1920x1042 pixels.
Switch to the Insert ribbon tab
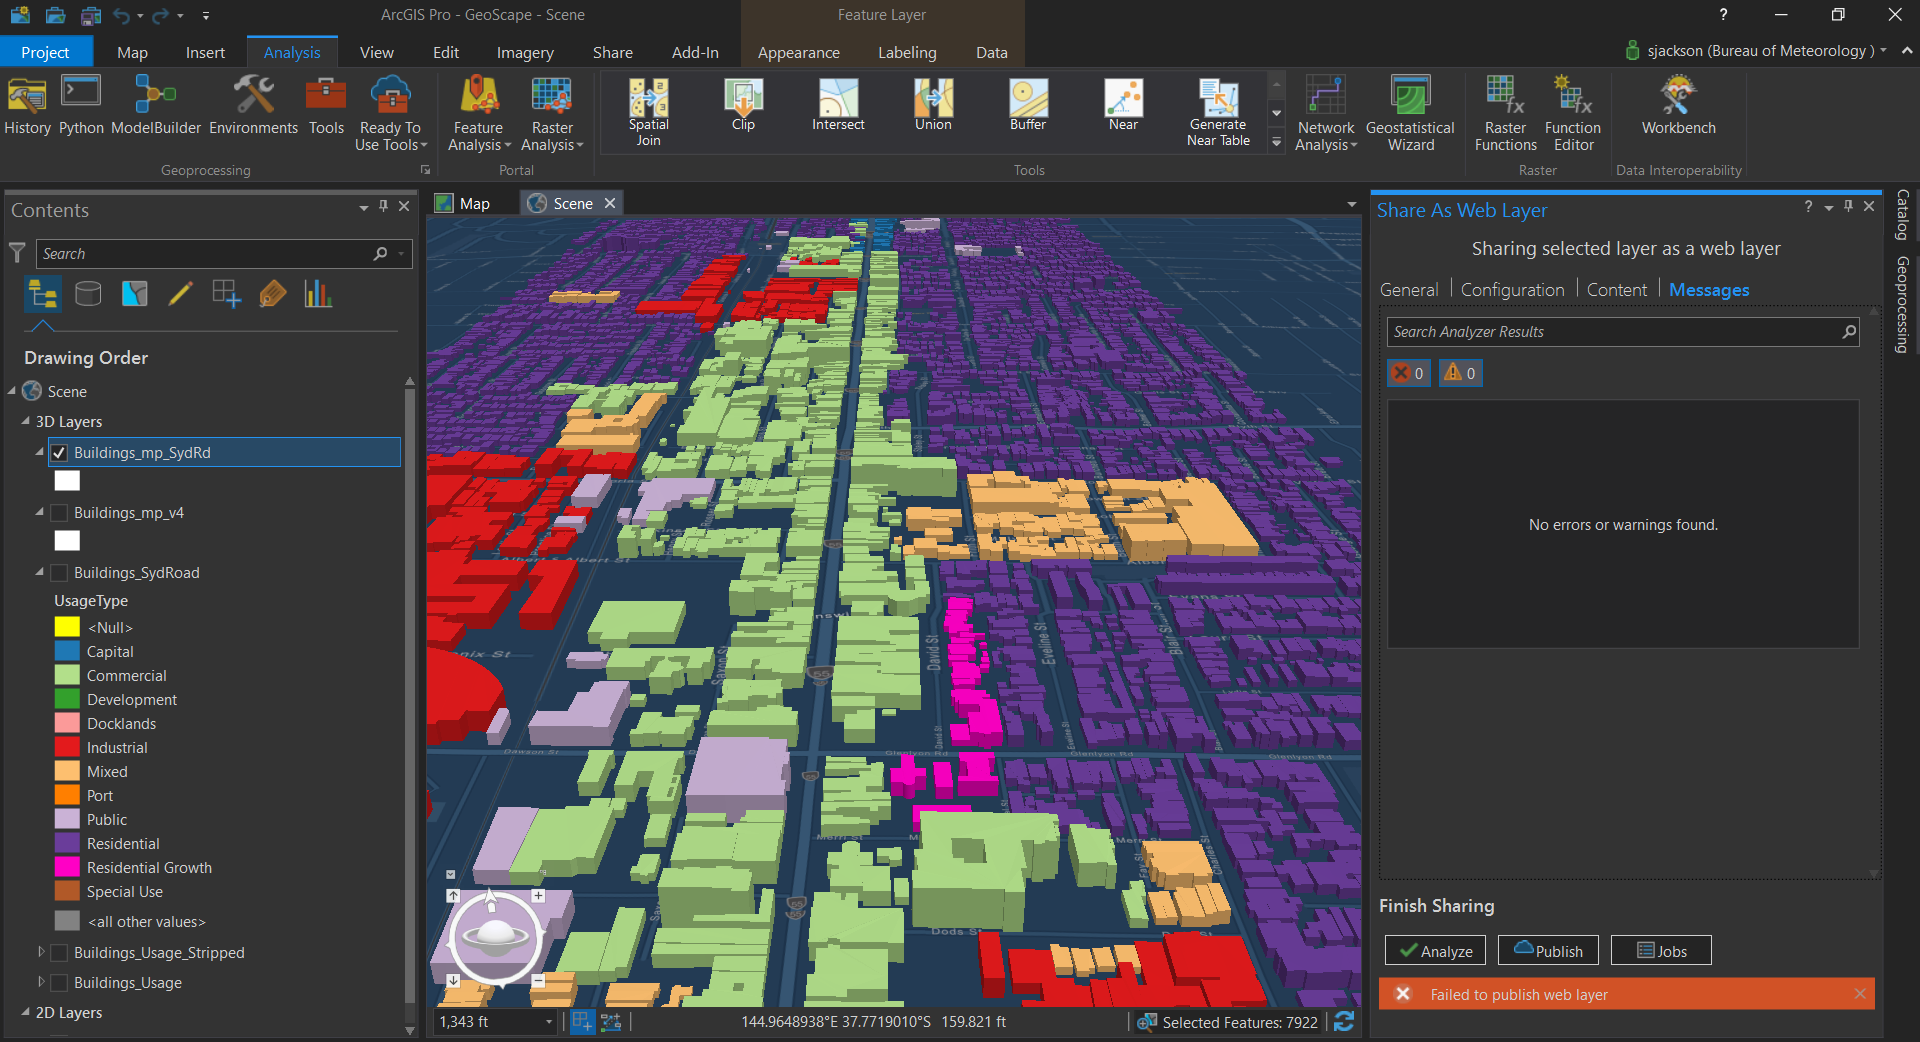click(205, 52)
